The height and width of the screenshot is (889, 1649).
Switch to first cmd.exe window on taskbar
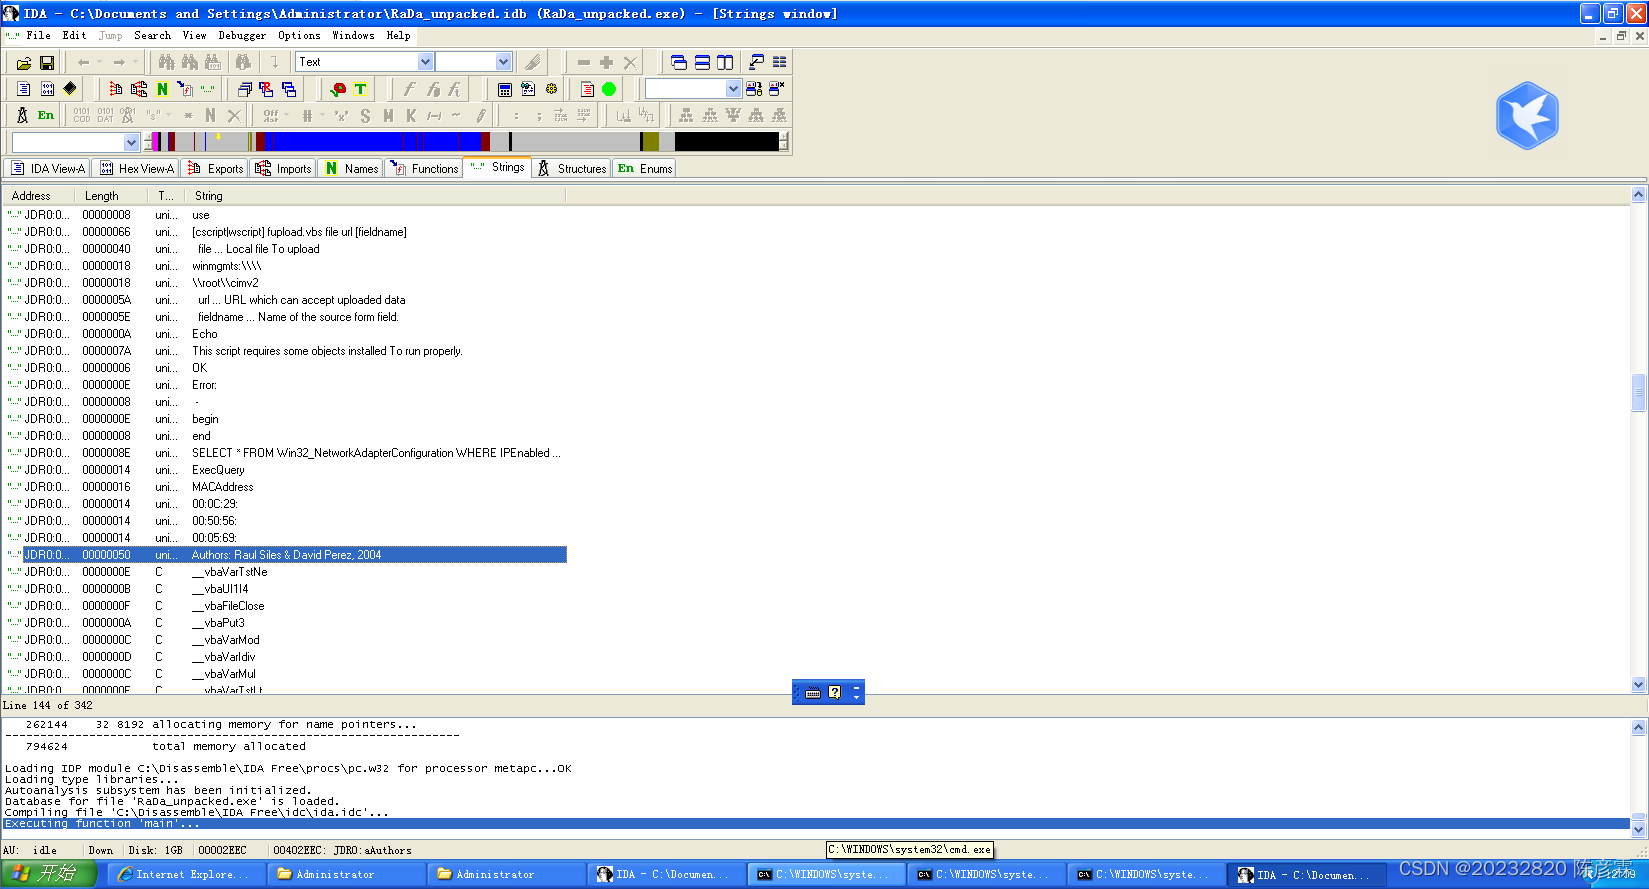pos(826,874)
